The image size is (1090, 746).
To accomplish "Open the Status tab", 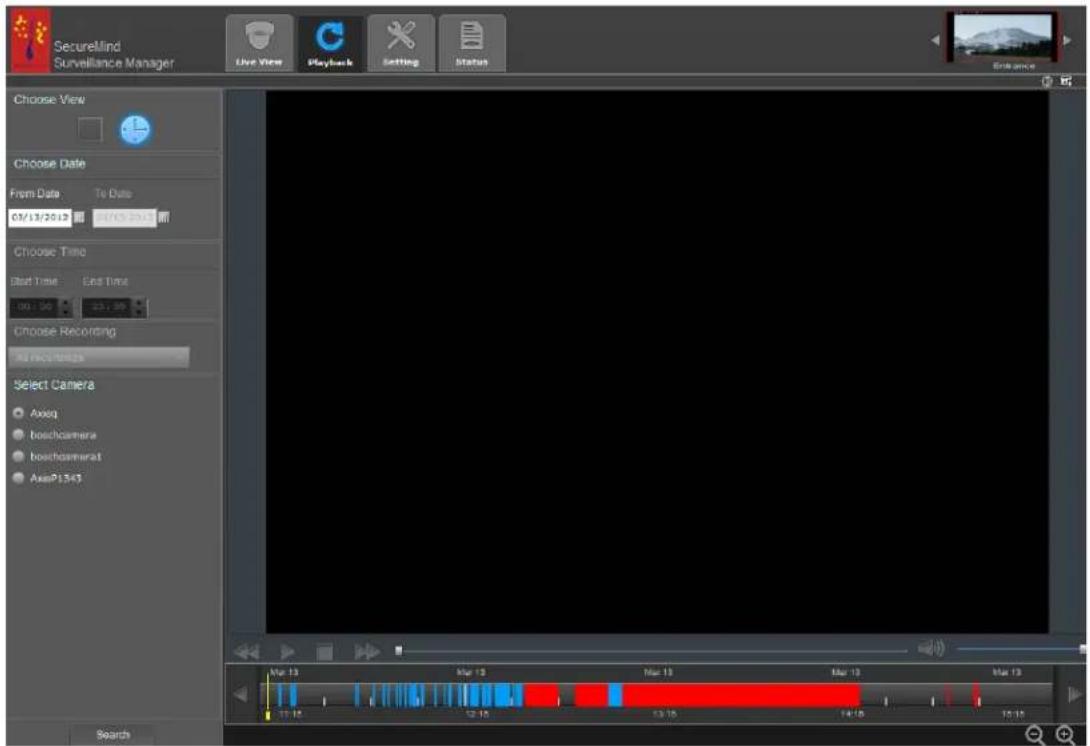I will (471, 43).
